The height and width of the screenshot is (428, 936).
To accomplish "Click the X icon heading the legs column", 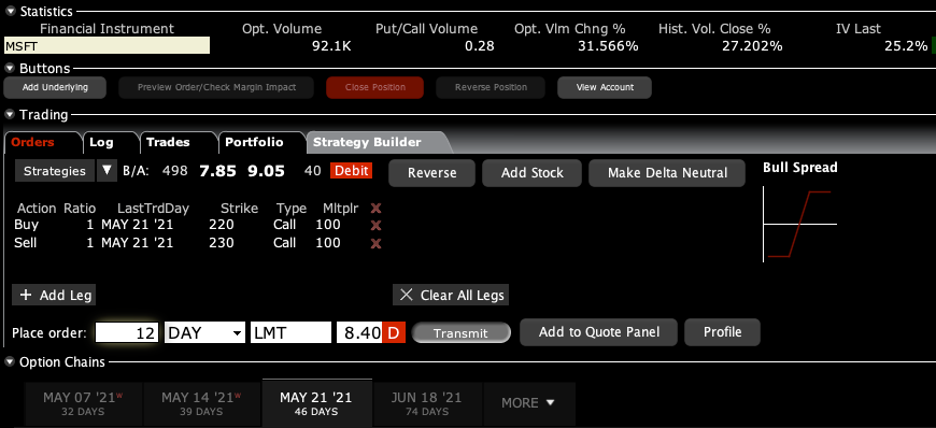I will pos(376,208).
